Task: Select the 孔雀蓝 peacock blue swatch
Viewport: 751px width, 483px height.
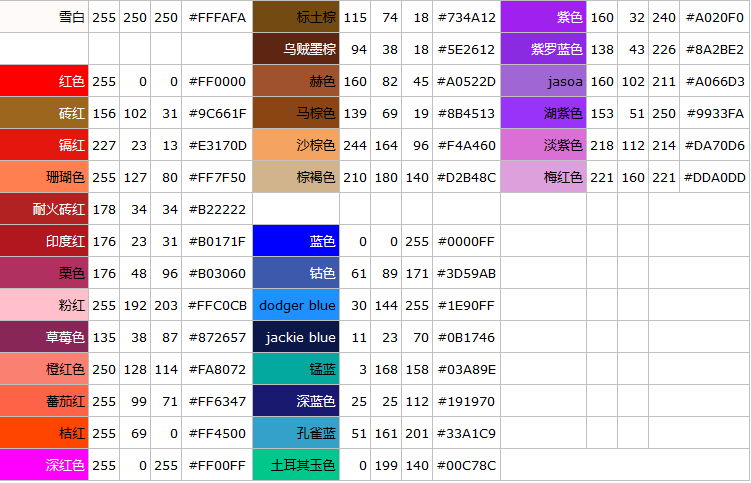Action: pyautogui.click(x=296, y=433)
